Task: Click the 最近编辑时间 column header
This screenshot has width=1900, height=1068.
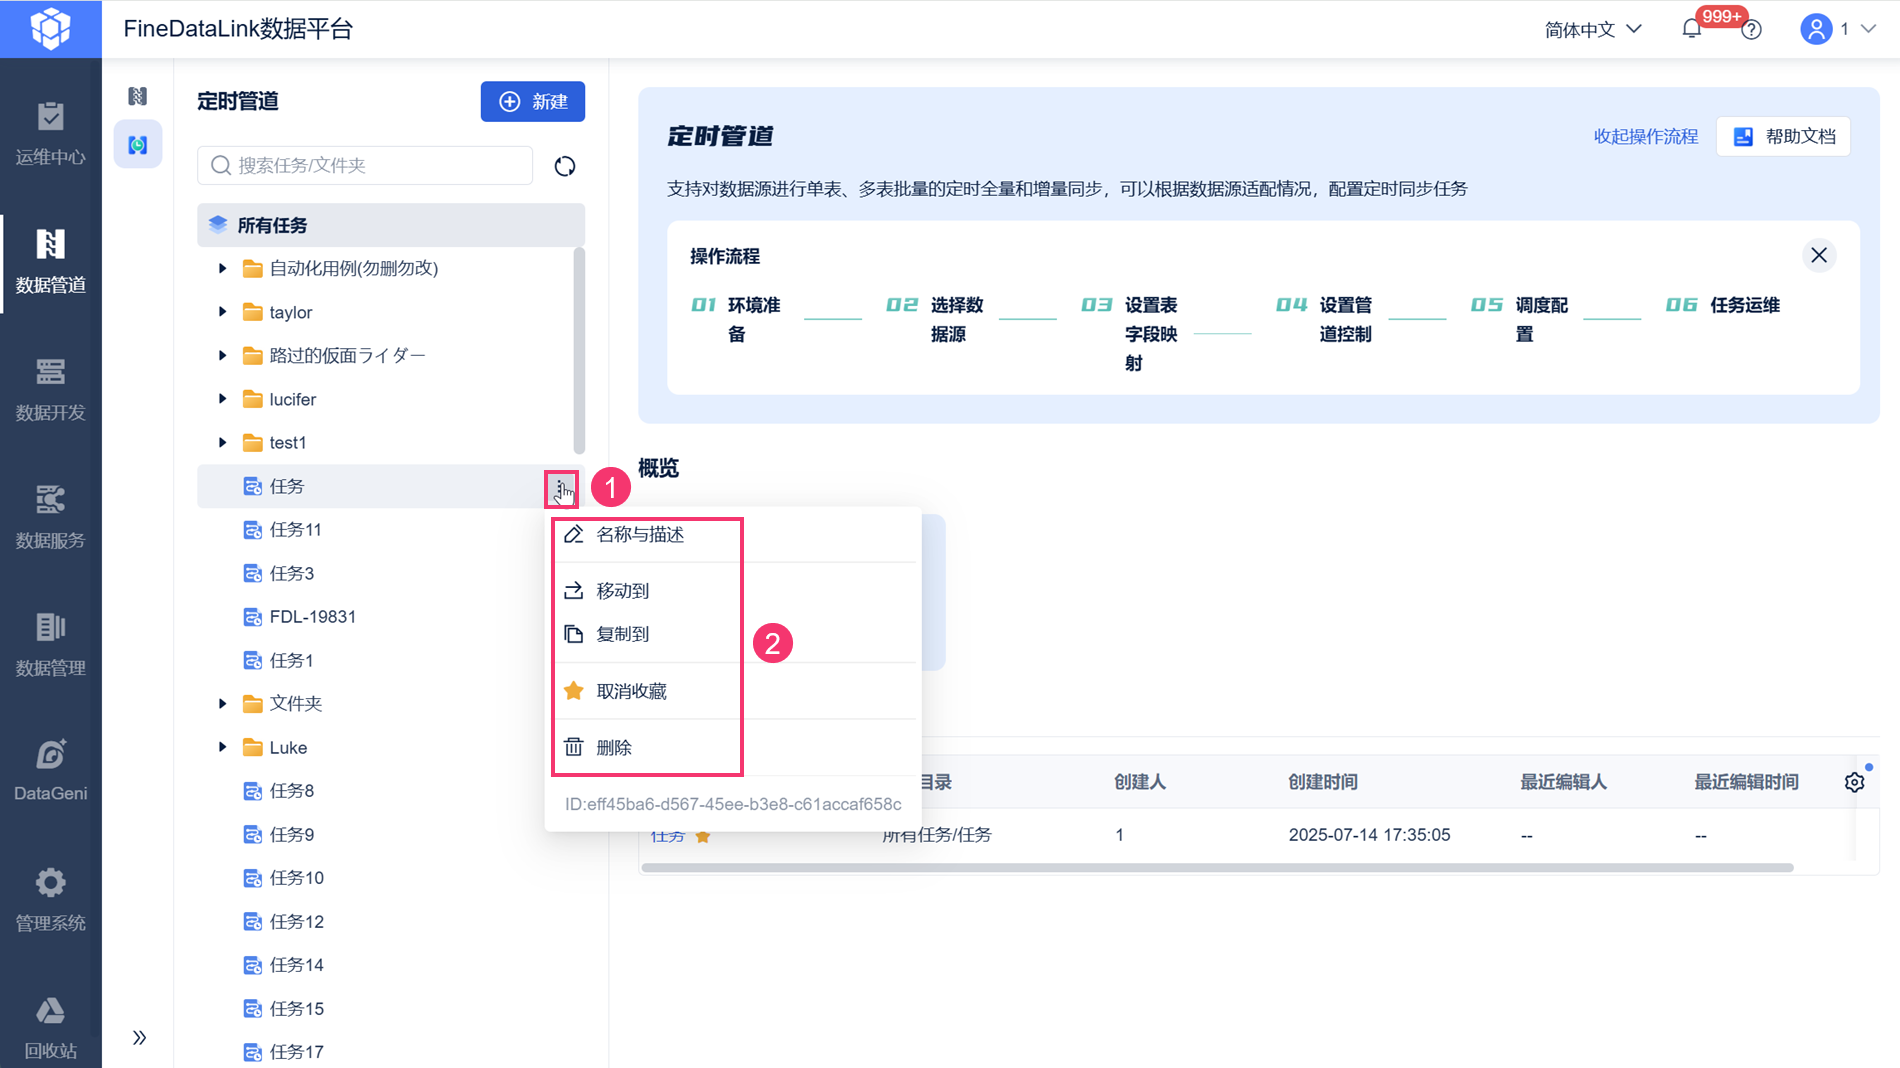Action: click(1746, 782)
